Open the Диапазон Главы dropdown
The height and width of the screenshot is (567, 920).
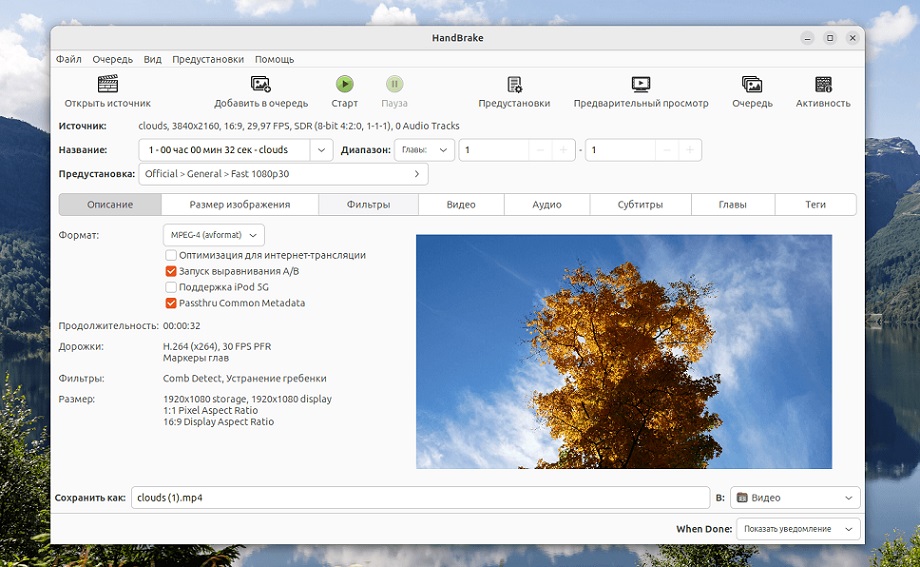[424, 150]
